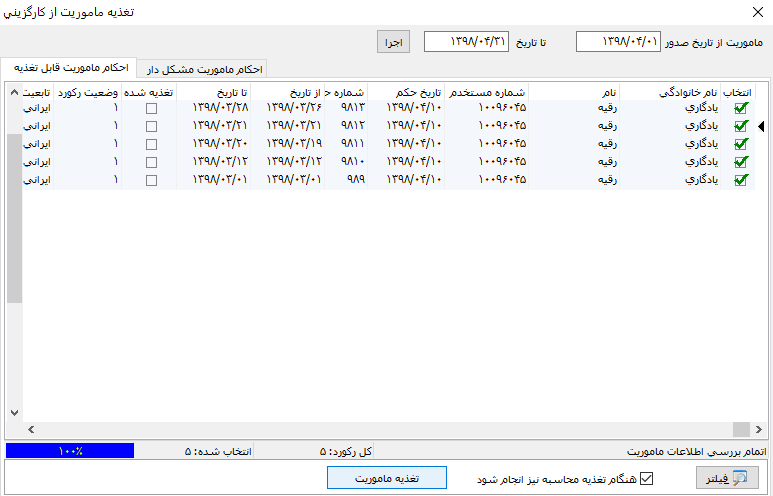
Task: Click the horizontal scrollbar right arrow
Action: (x=759, y=429)
